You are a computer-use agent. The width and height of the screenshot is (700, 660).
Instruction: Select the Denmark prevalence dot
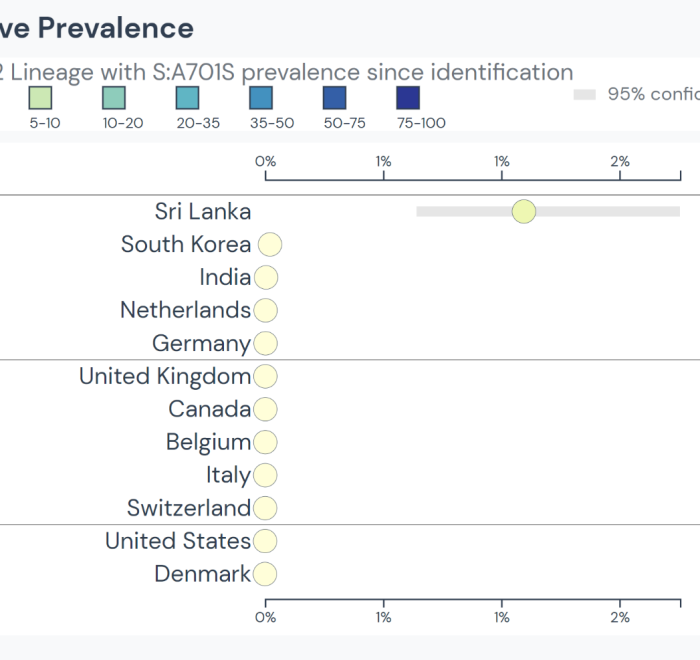(265, 574)
